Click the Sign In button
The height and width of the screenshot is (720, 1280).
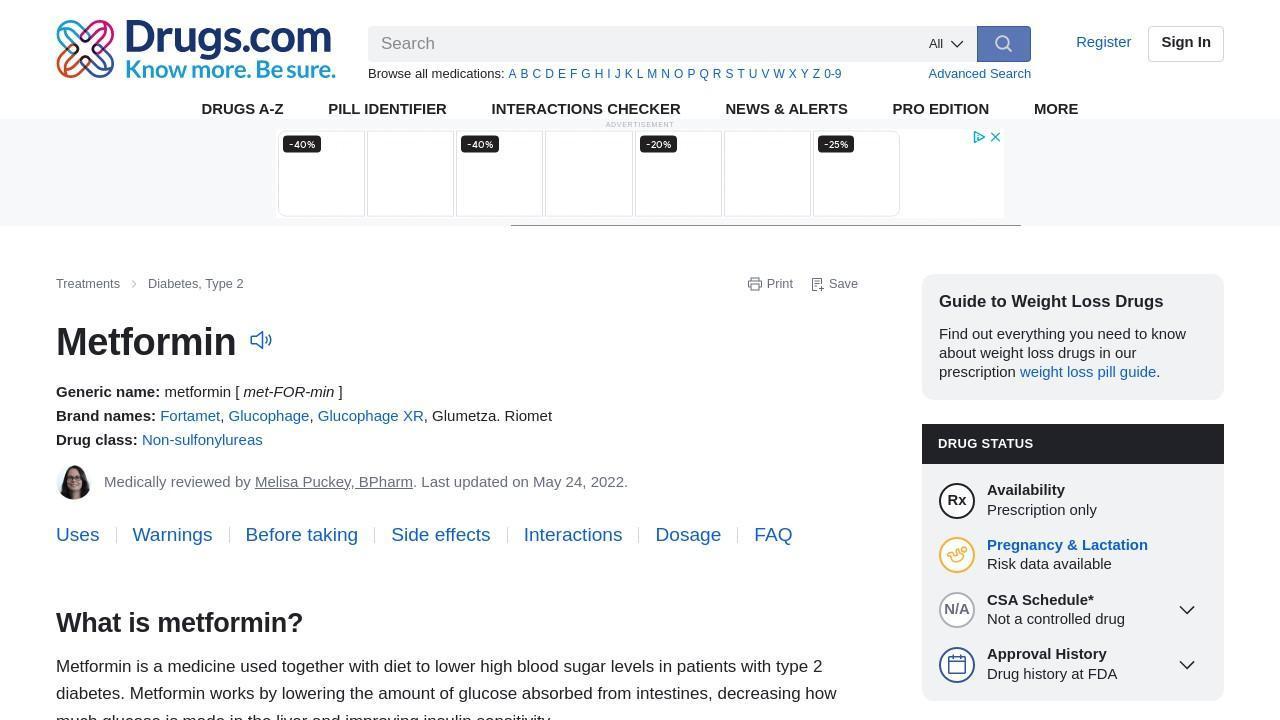tap(1185, 43)
